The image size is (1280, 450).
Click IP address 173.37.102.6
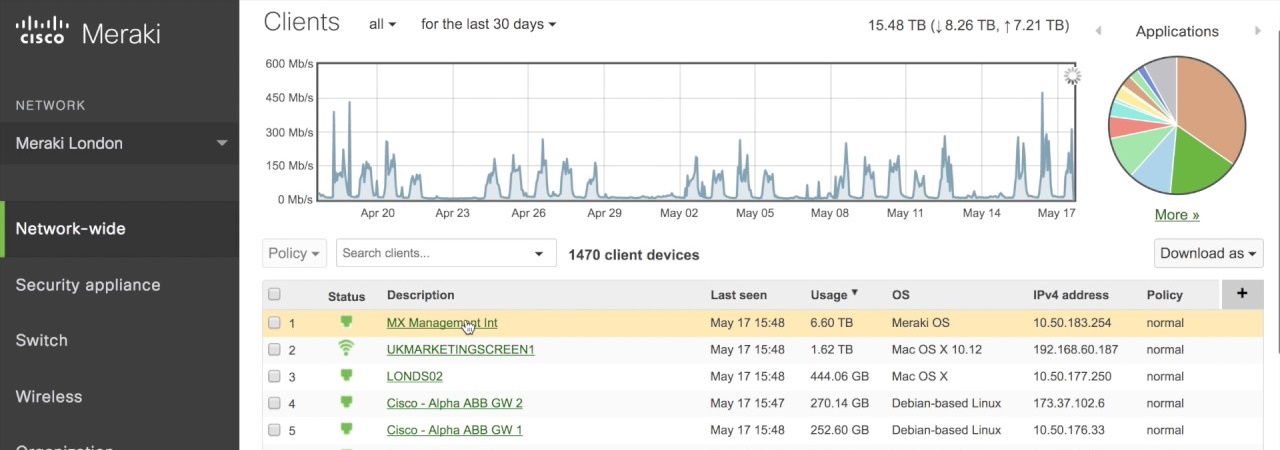[x=1069, y=403]
